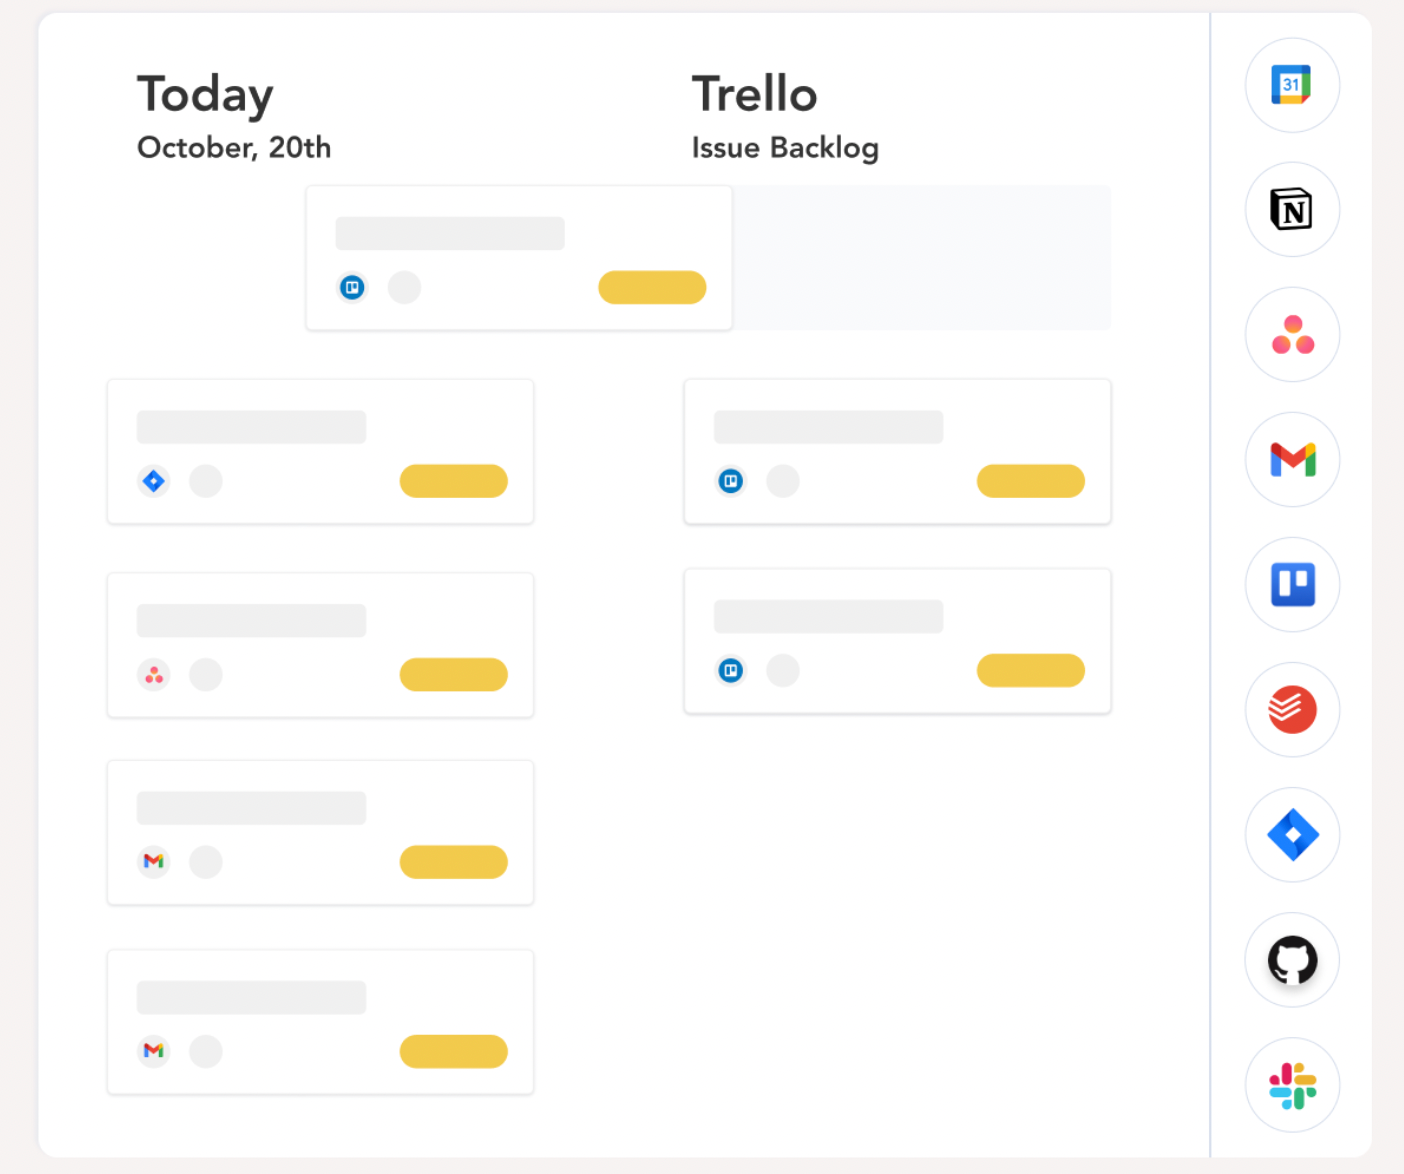1404x1174 pixels.
Task: Click the Gmail icon in the sidebar
Action: point(1292,460)
